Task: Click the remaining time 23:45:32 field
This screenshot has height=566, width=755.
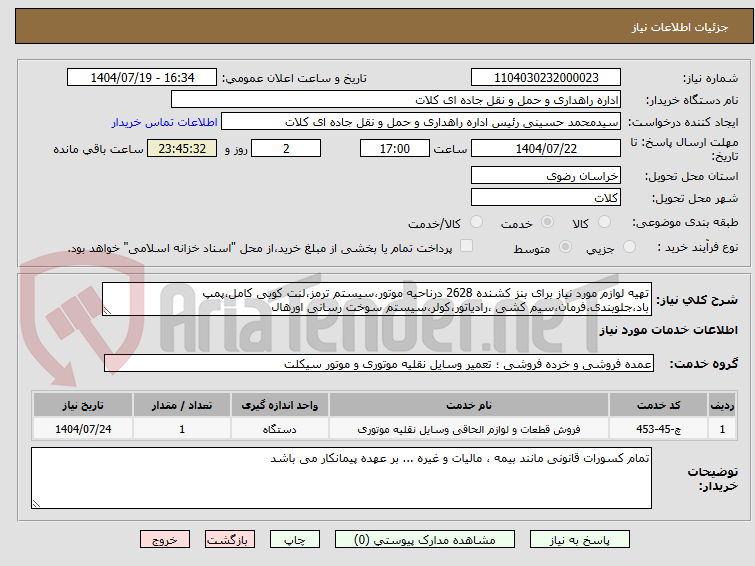Action: tap(182, 148)
